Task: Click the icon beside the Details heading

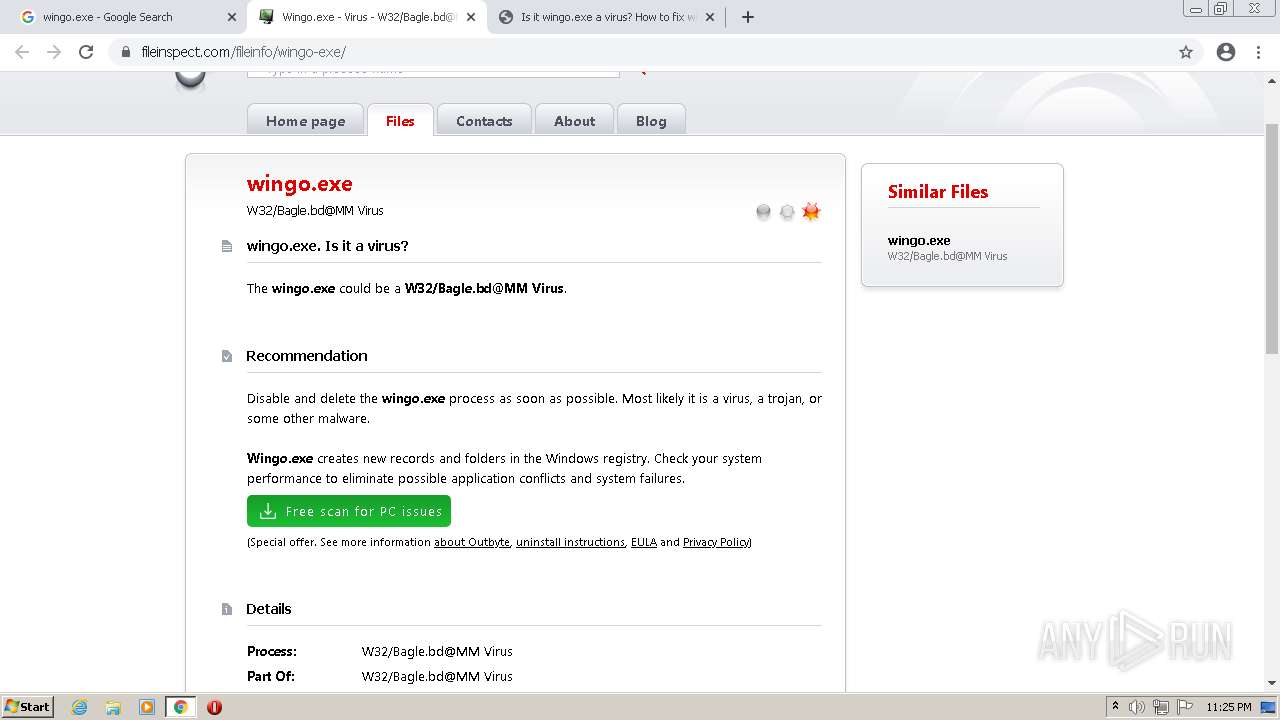Action: coord(227,609)
